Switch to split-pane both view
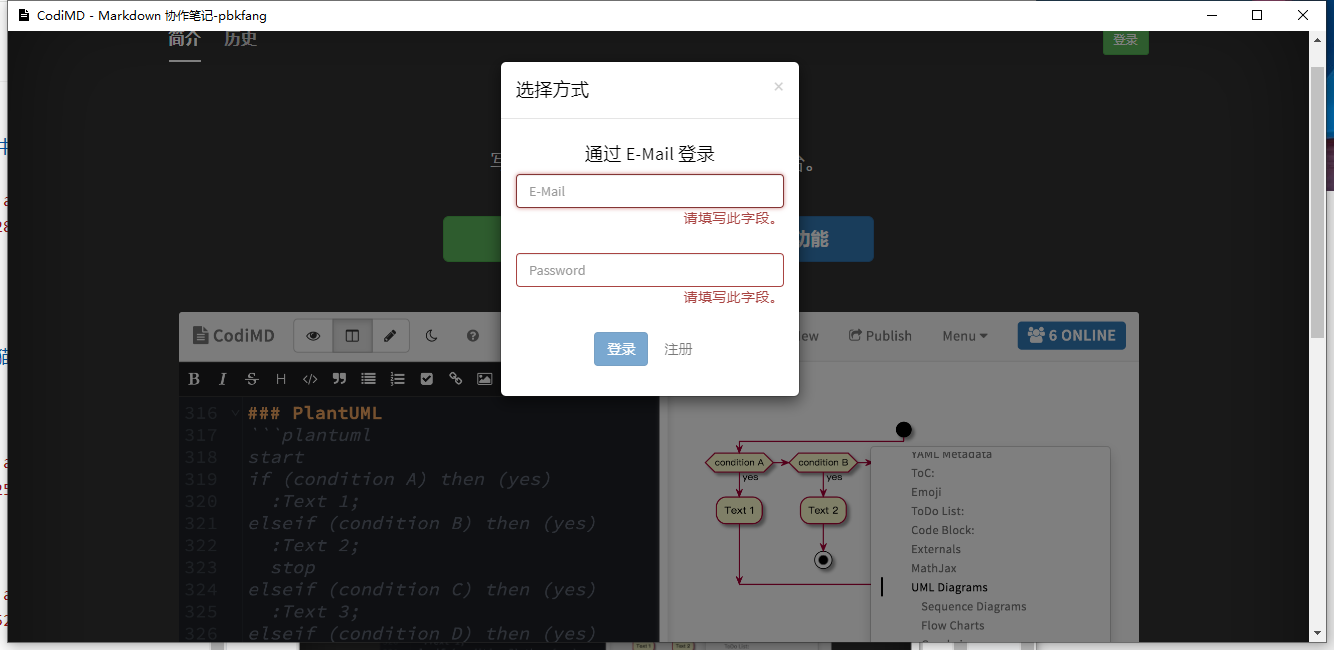1334x650 pixels. pos(352,336)
